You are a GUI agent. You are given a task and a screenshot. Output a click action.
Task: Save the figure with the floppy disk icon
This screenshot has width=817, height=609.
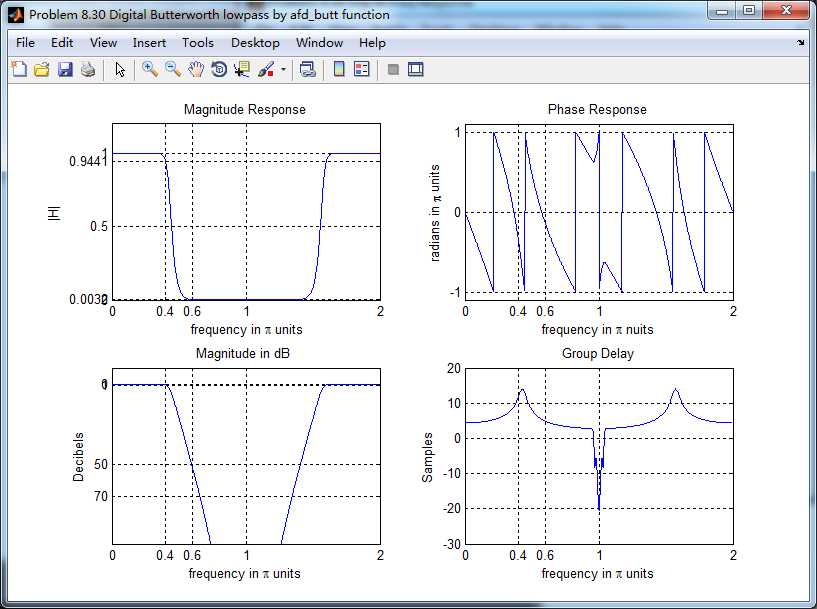(65, 69)
